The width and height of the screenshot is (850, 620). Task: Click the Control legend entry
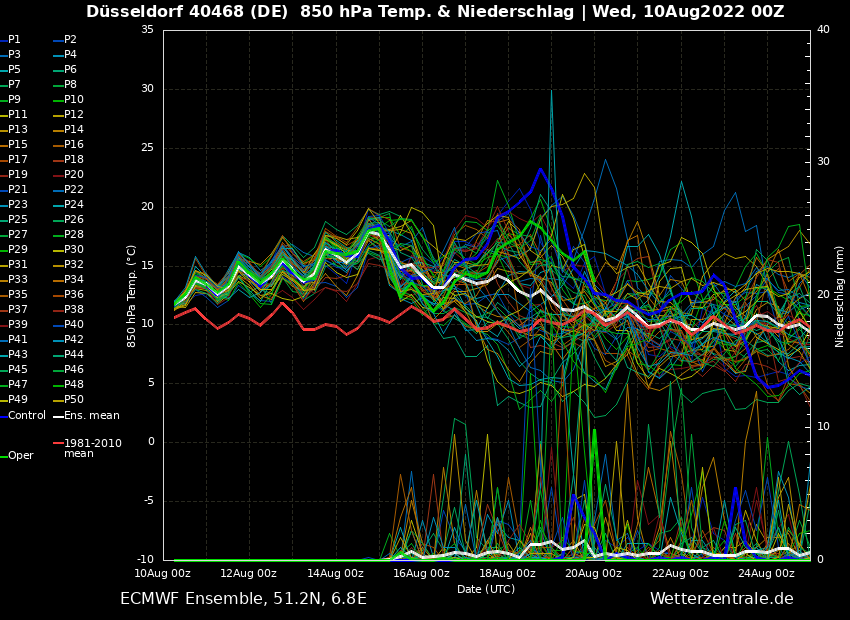click(x=27, y=415)
